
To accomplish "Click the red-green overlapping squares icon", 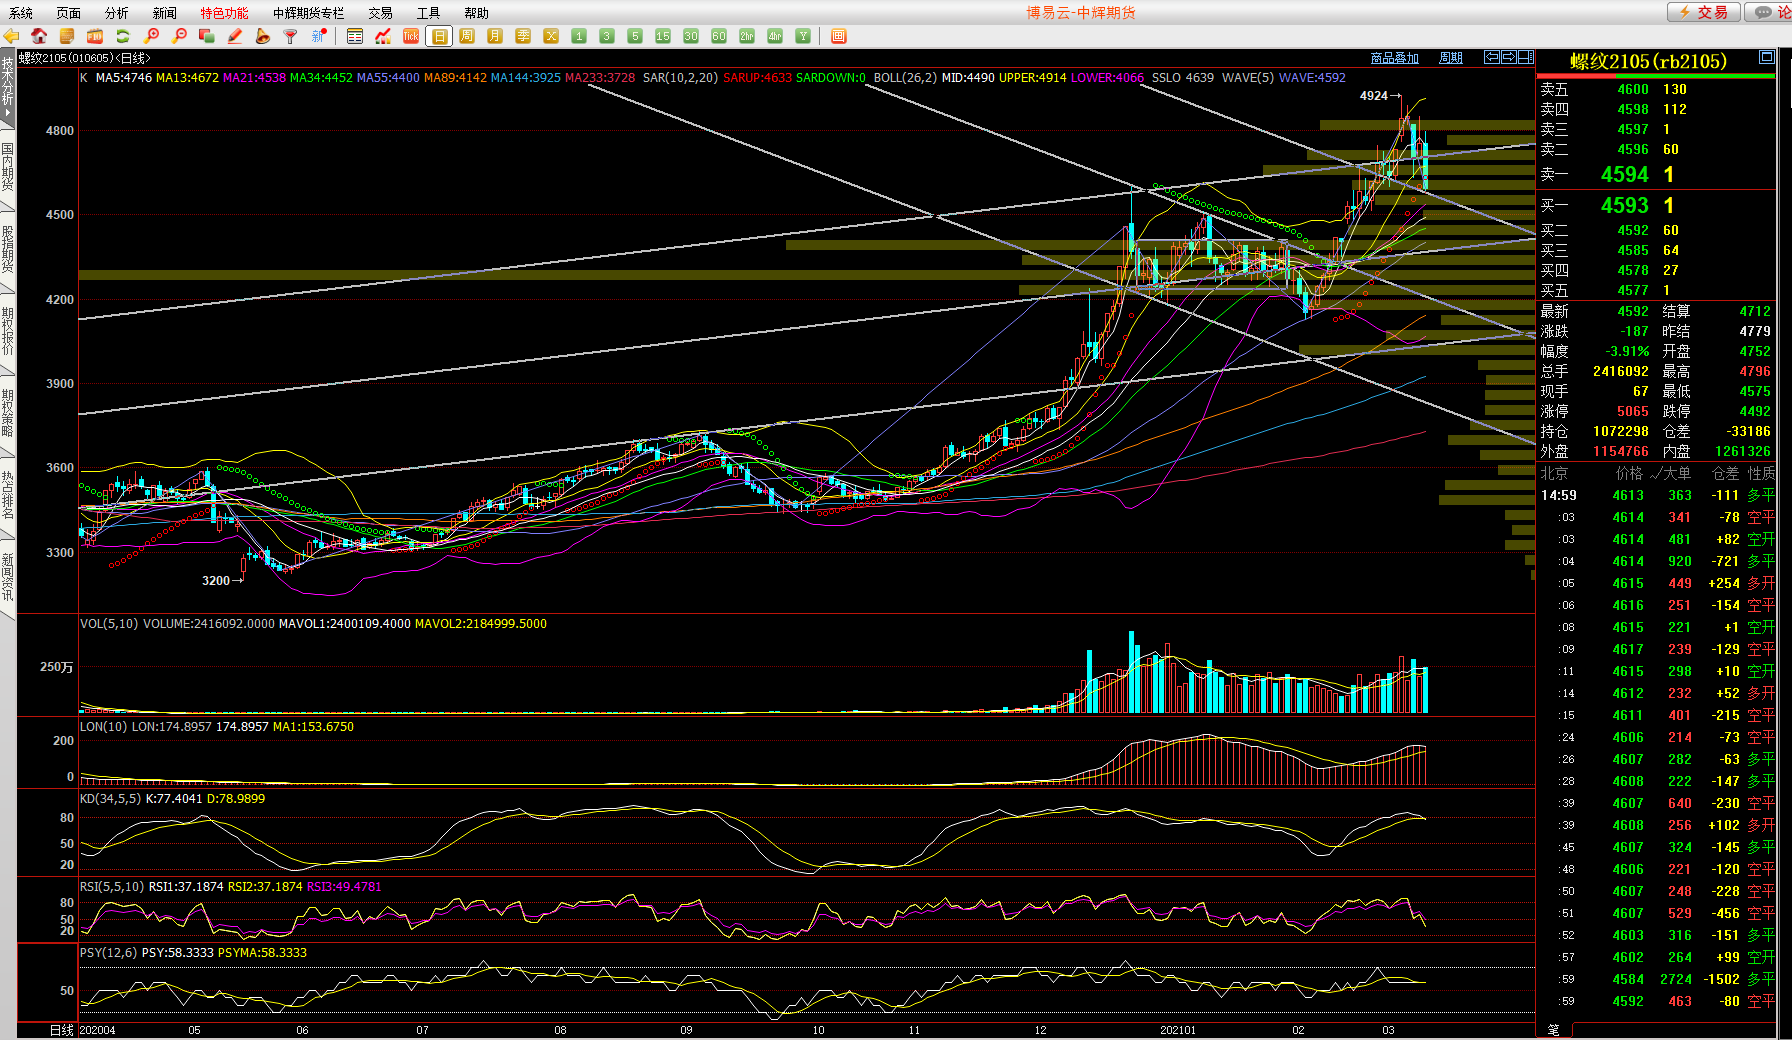I will [x=207, y=36].
